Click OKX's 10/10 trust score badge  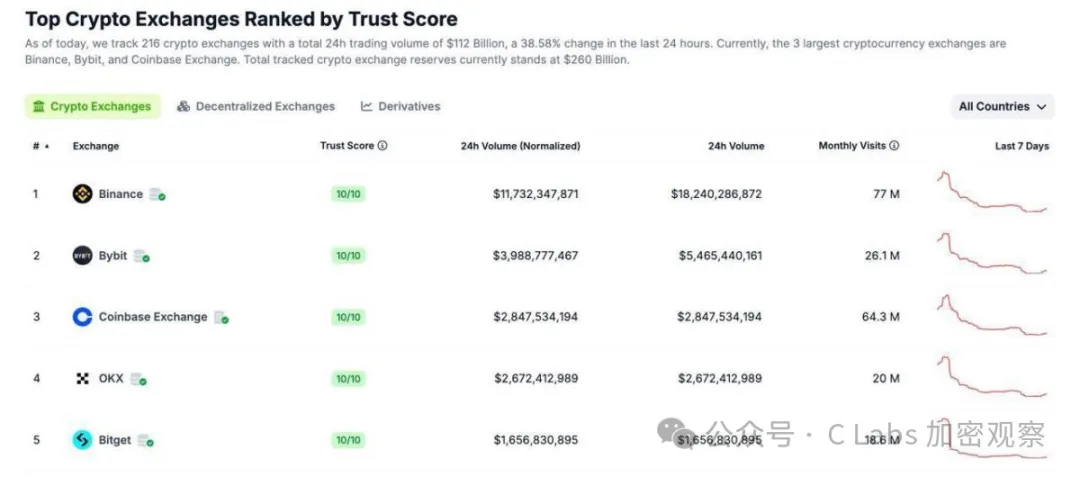point(348,379)
